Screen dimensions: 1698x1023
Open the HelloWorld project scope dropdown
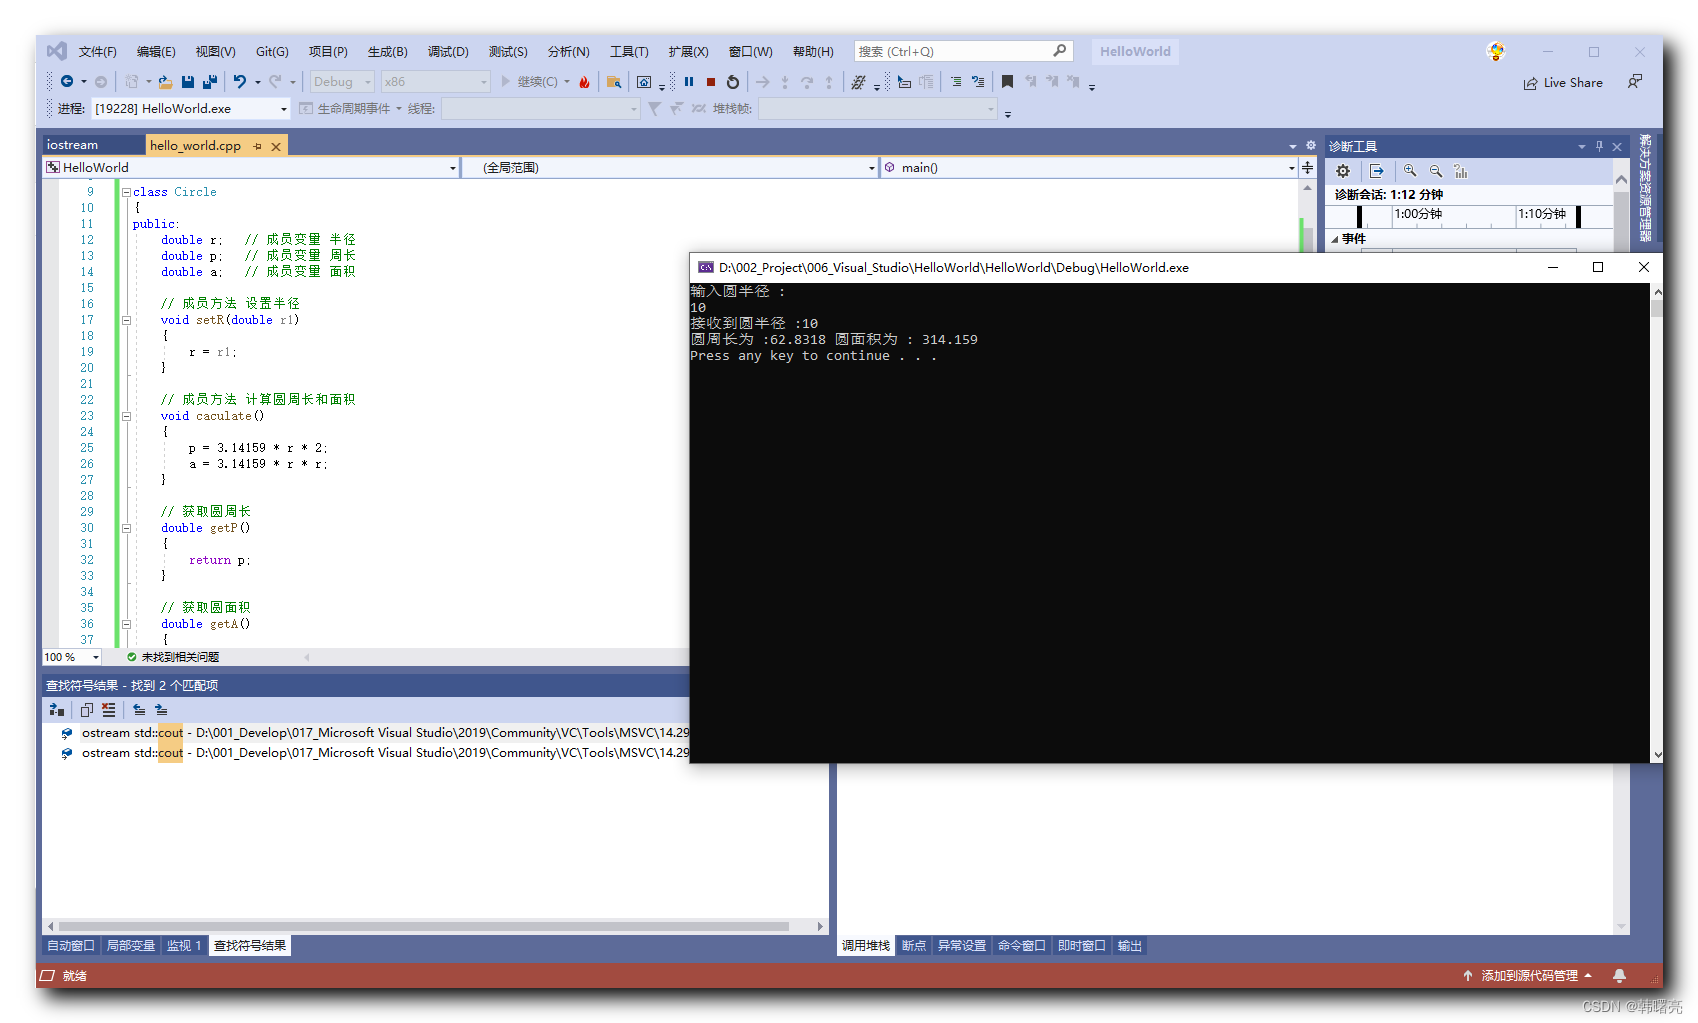(251, 168)
